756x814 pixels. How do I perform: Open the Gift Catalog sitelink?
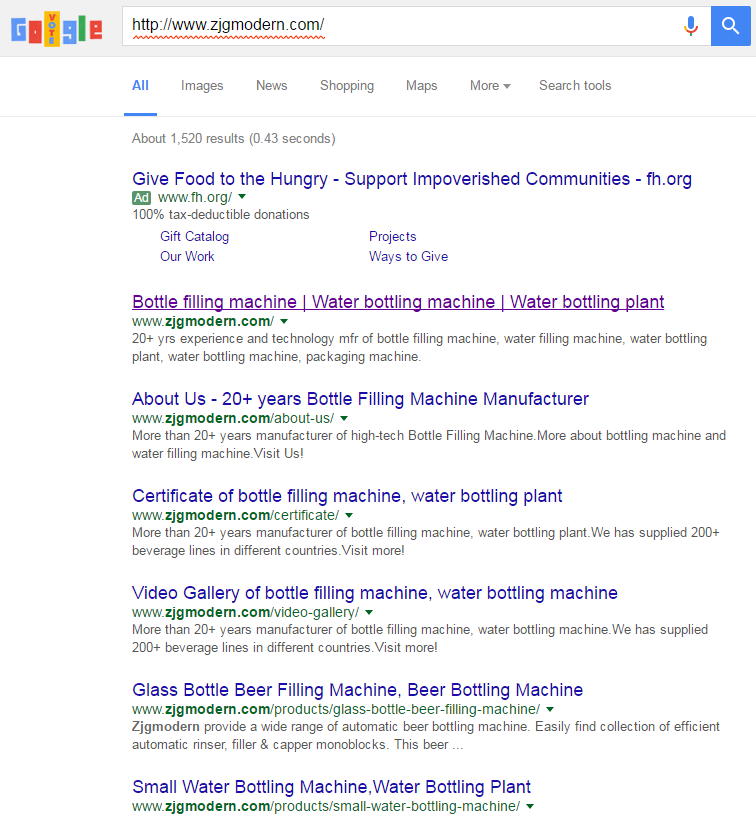[x=194, y=237]
